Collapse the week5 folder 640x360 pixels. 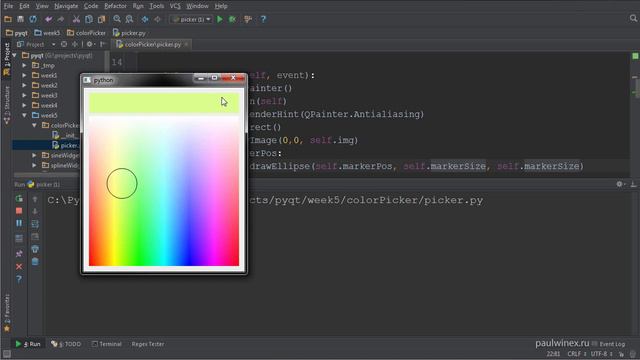tap(24, 116)
